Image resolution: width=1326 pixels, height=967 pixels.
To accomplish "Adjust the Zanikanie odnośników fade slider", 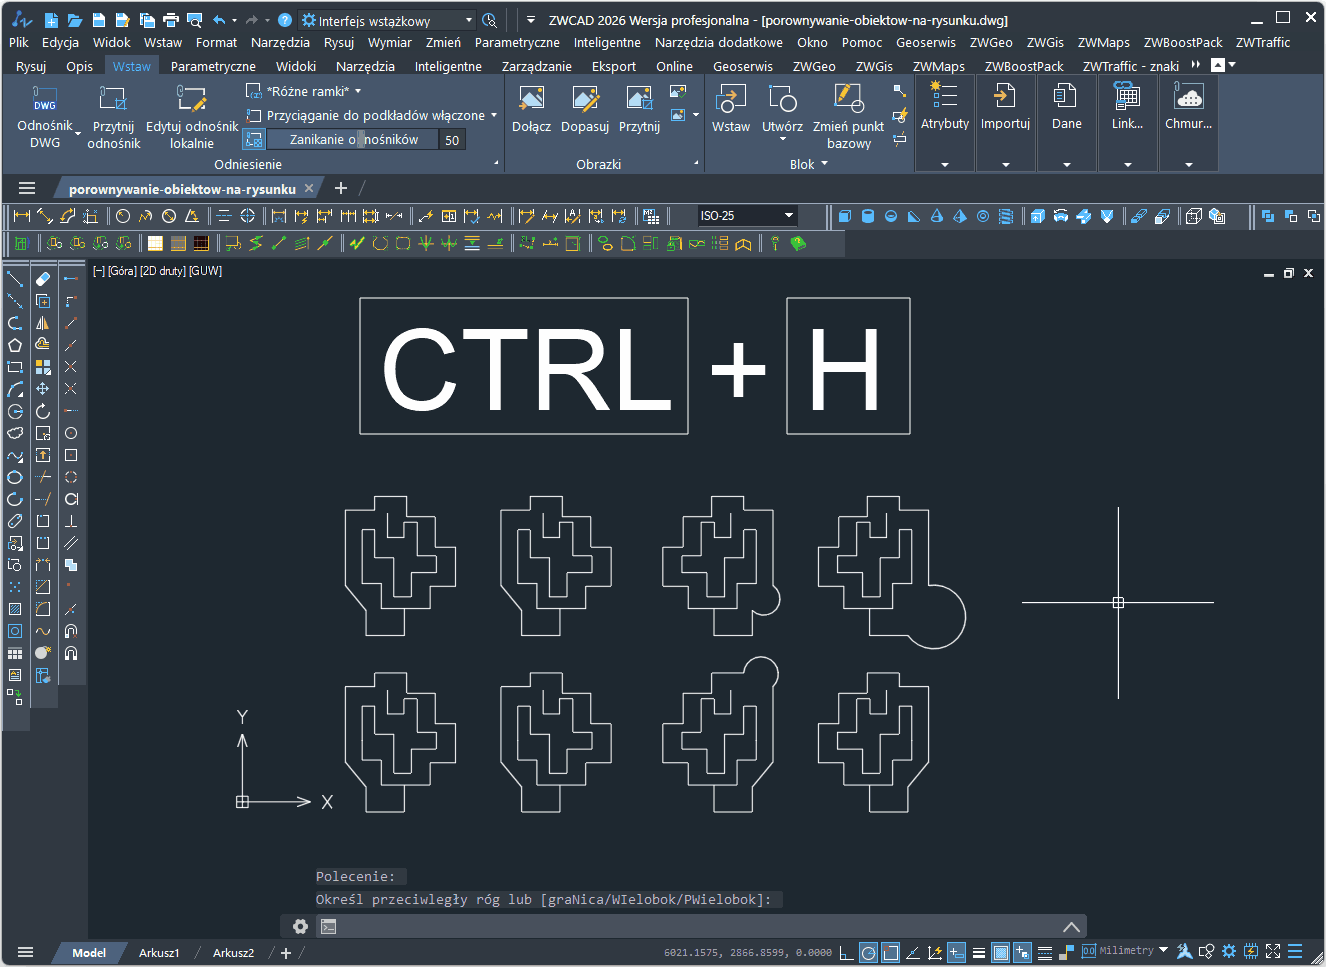I will (x=355, y=140).
